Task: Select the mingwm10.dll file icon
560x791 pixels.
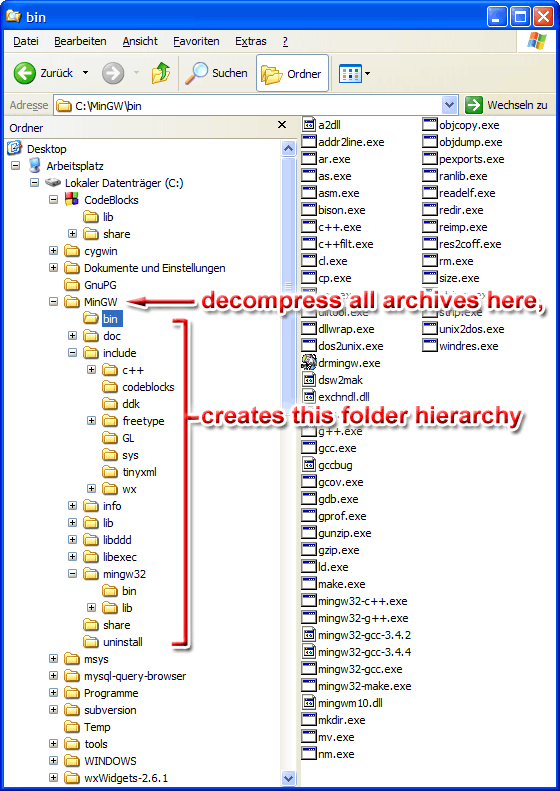Action: [309, 703]
